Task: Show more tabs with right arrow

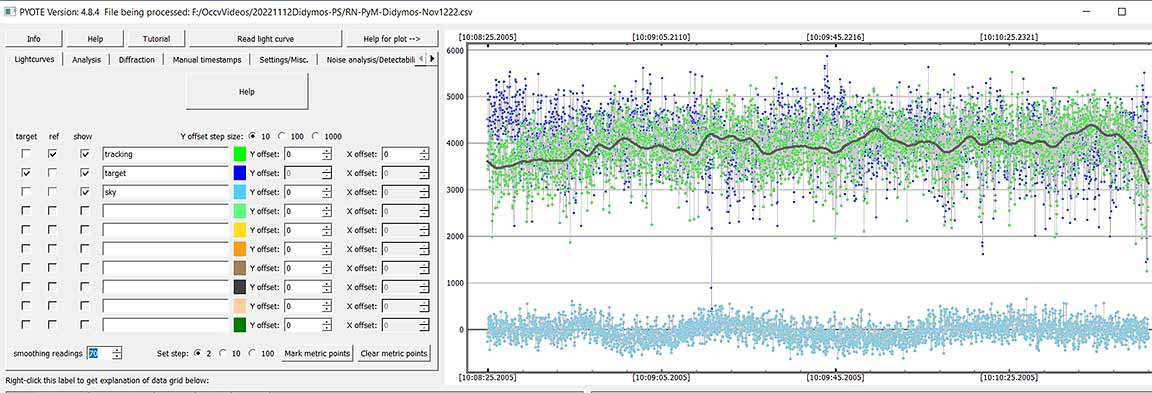Action: pos(433,59)
